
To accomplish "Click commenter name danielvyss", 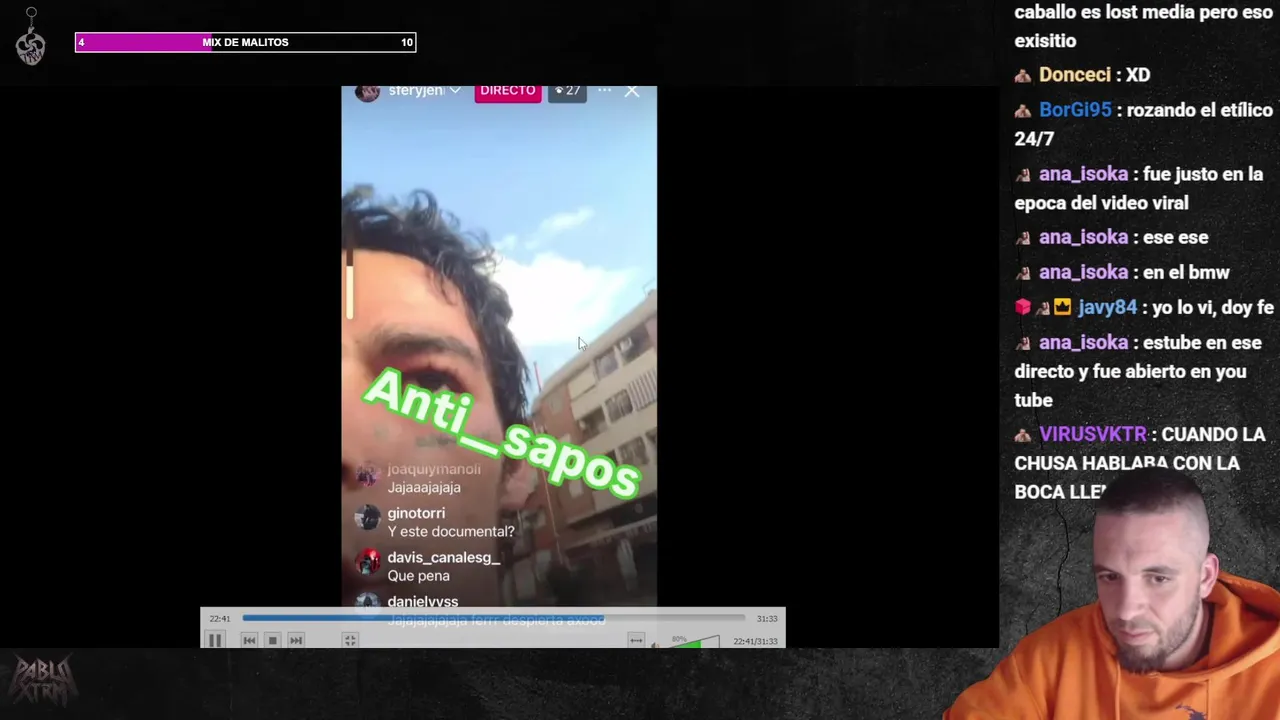I will point(423,601).
